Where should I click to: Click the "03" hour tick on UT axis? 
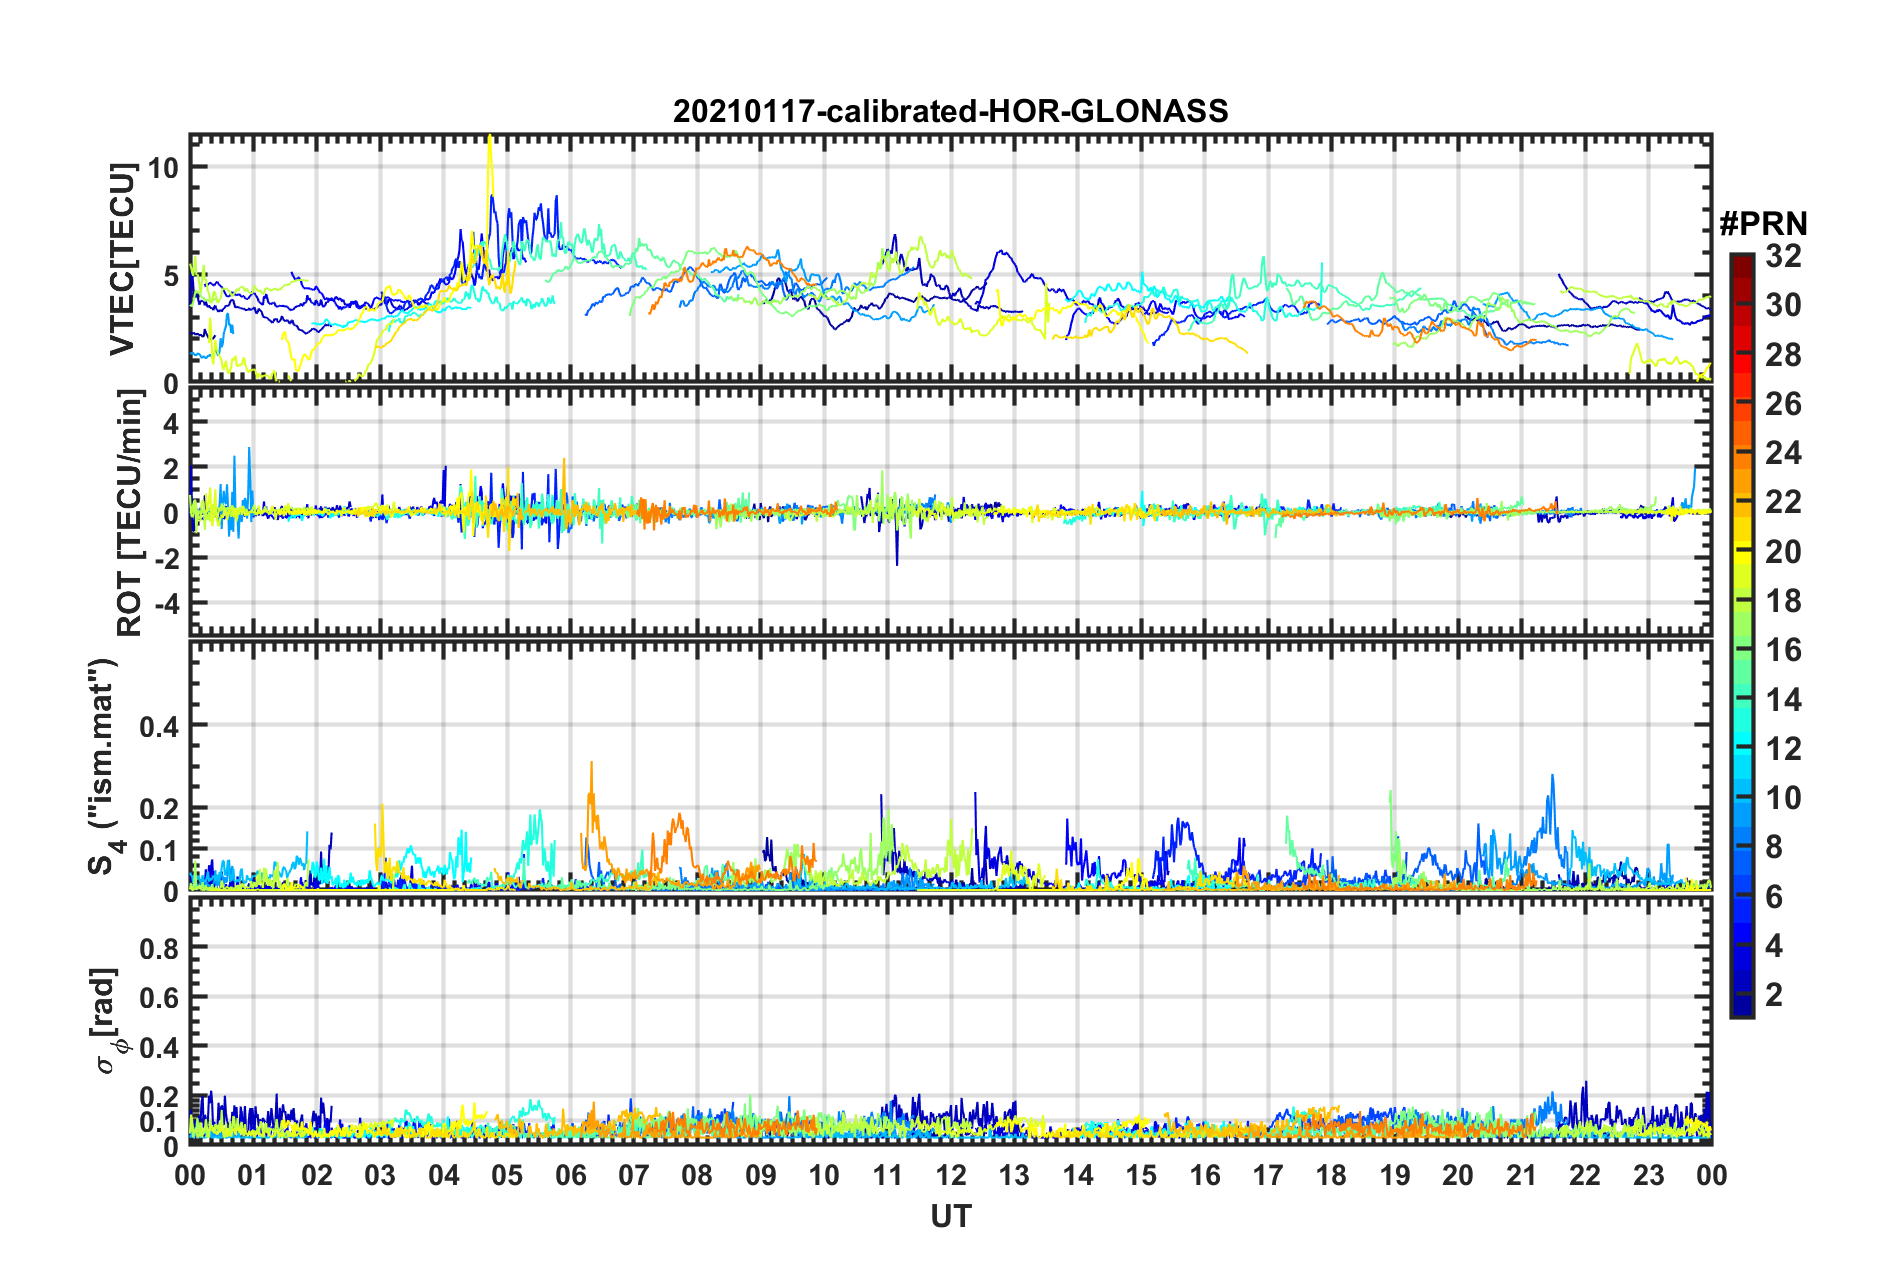[x=380, y=1175]
